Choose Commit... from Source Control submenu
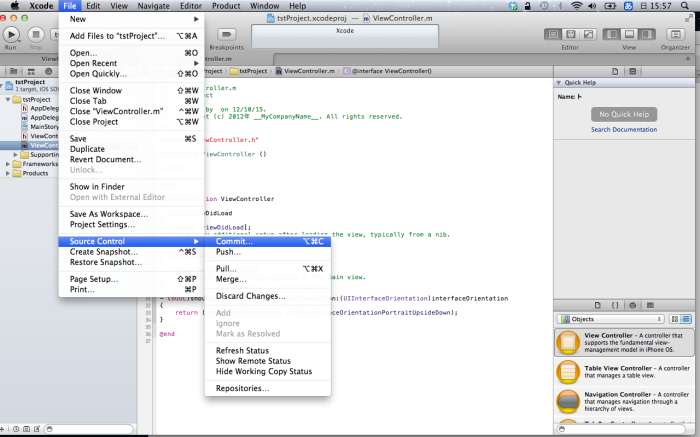Screen dimensions: 700x437 (268, 241)
